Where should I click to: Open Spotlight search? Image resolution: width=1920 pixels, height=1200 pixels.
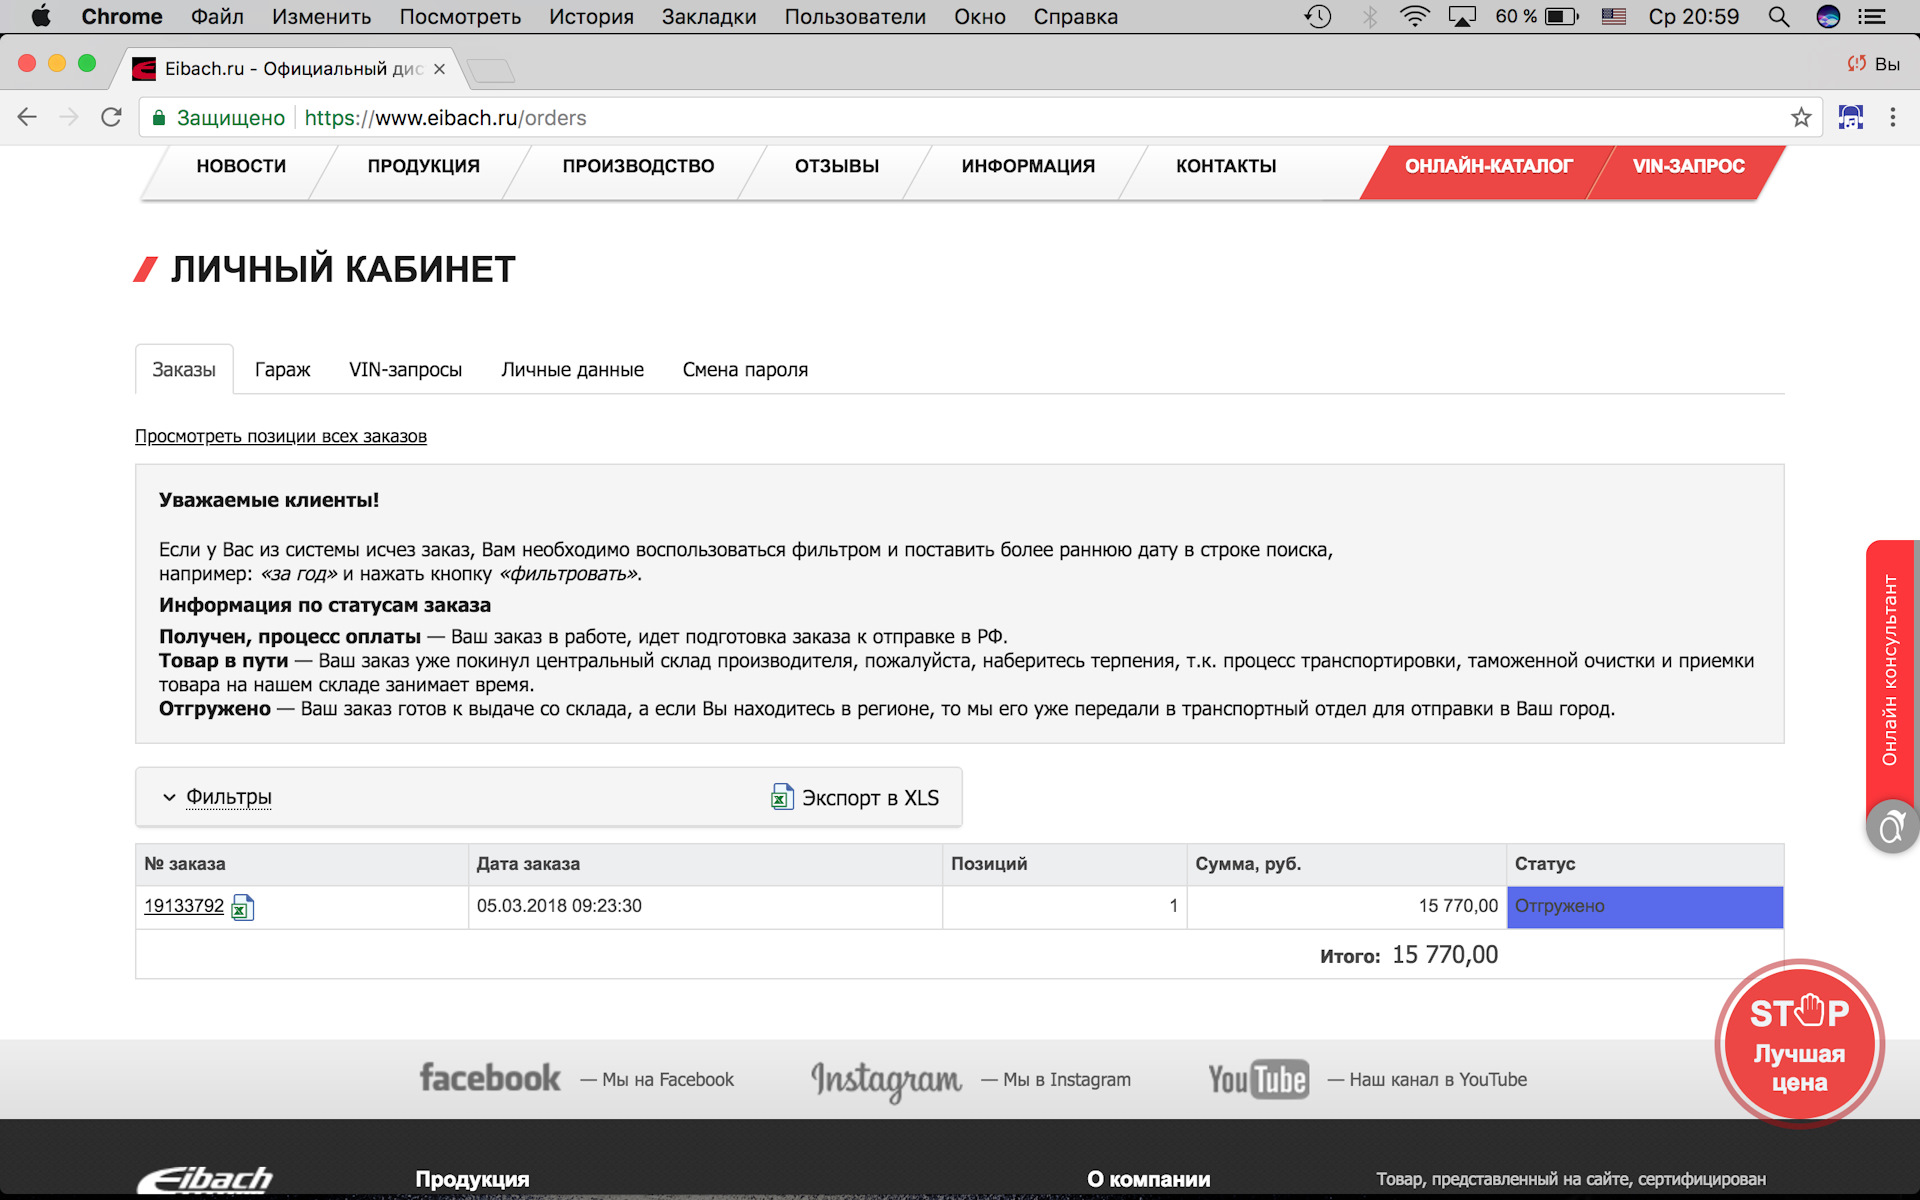coord(1778,16)
